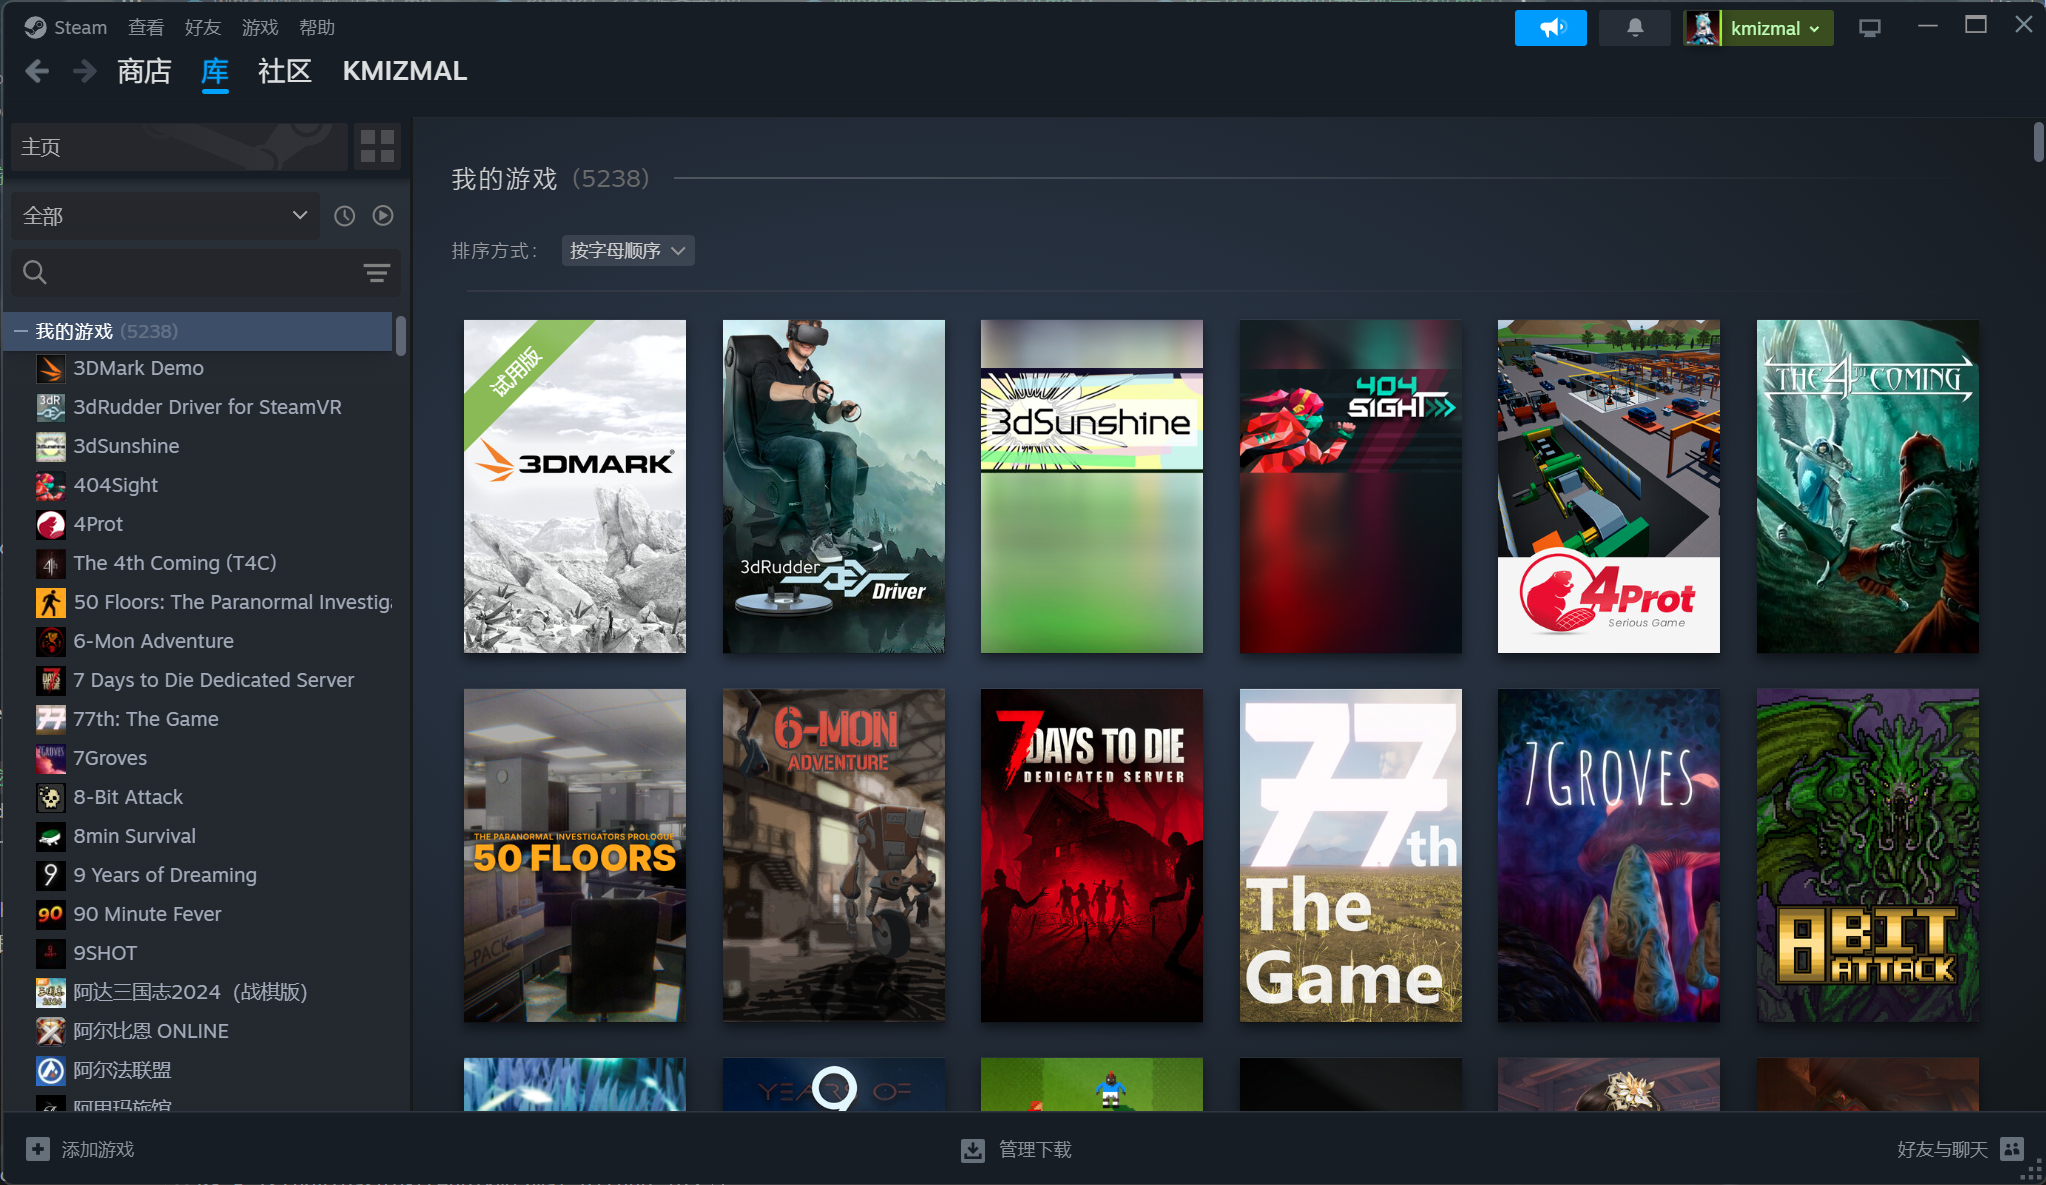
Task: Open the 6-Mon Adventure cover
Action: pos(834,855)
